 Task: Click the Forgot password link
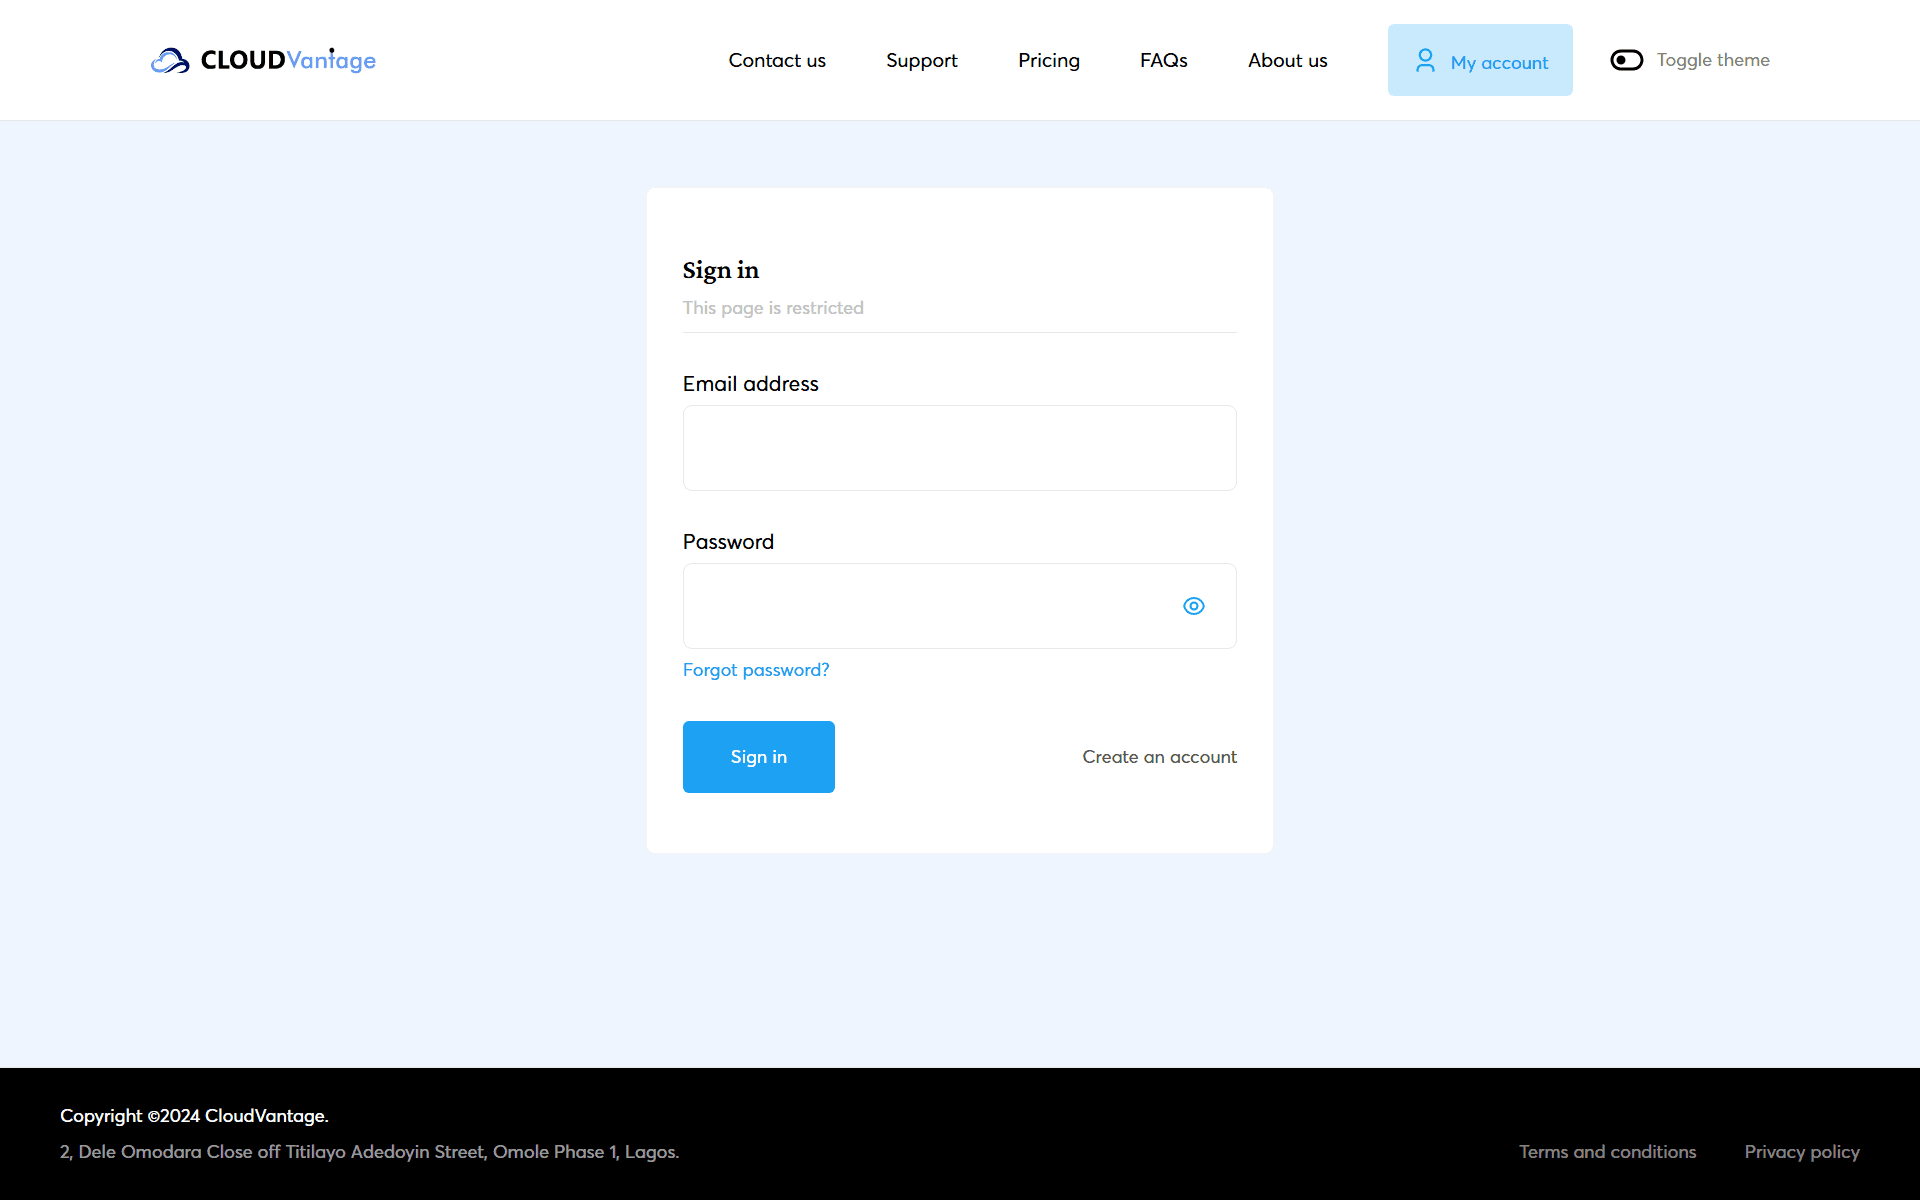[x=755, y=670]
